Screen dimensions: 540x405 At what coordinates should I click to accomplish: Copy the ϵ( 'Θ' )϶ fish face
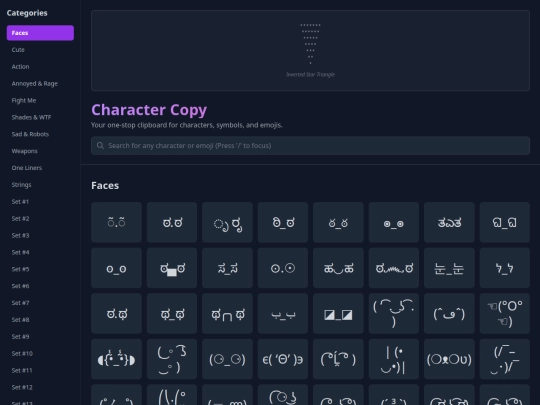pos(283,359)
